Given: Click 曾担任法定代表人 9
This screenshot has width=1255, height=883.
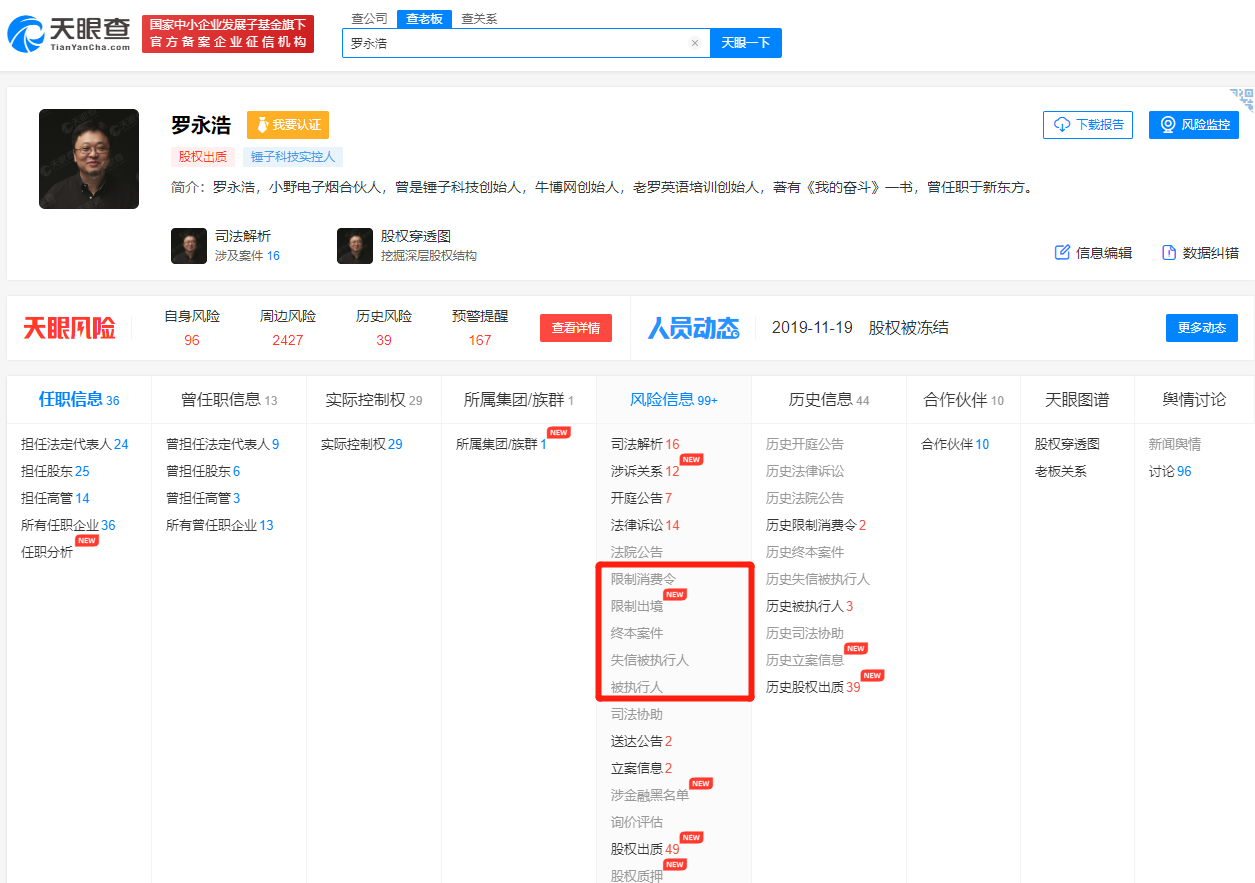Looking at the screenshot, I should (222, 444).
